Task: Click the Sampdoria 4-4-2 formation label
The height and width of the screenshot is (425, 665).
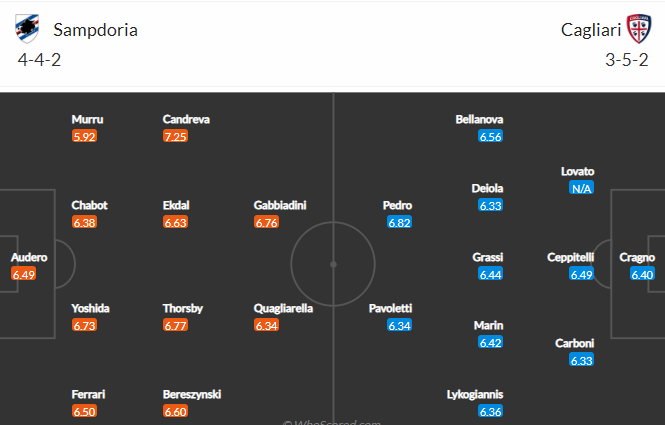Action: [39, 60]
